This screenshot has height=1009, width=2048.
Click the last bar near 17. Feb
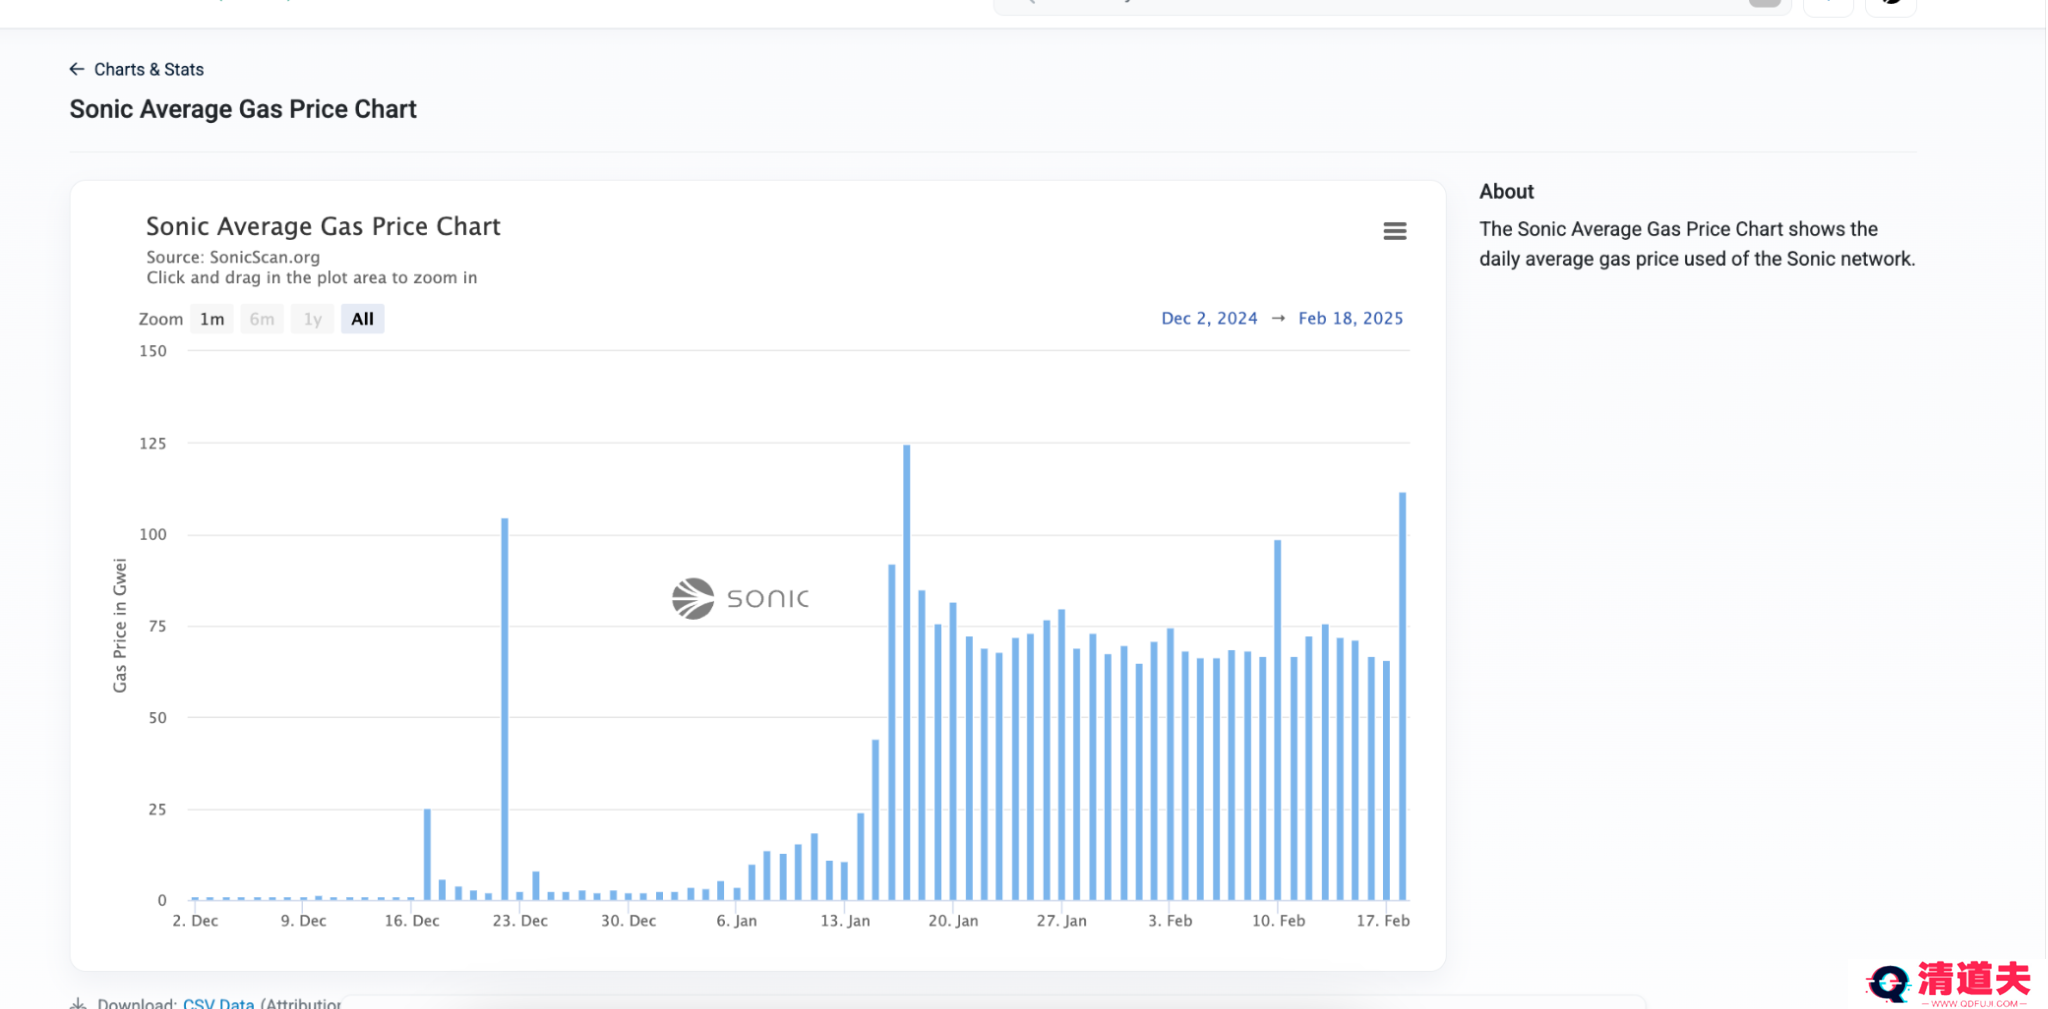pos(1402,696)
